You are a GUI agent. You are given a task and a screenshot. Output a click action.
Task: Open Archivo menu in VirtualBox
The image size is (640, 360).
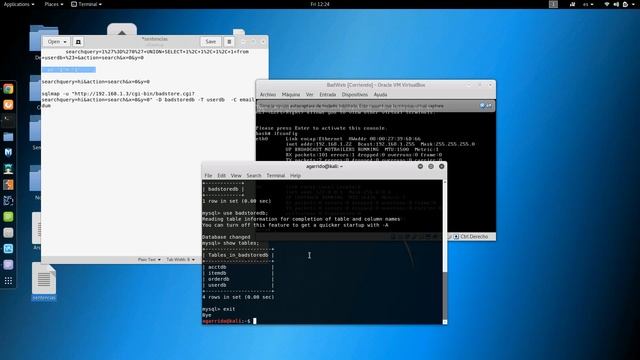pyautogui.click(x=268, y=94)
